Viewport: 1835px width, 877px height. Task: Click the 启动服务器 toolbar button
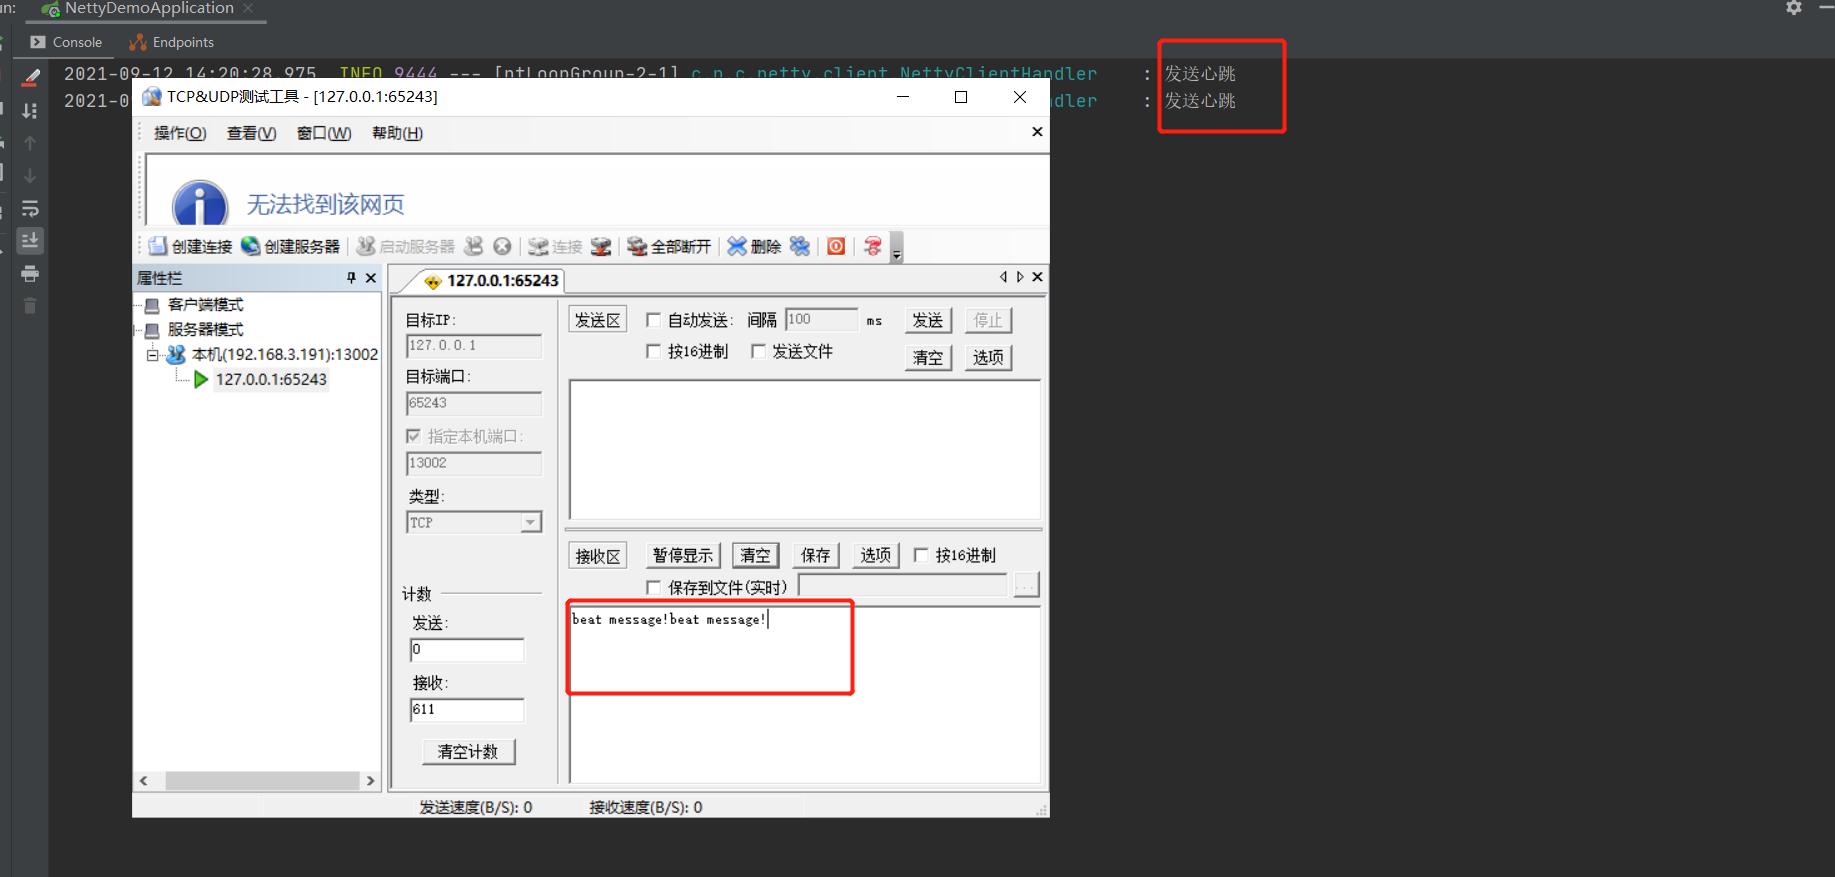[406, 246]
